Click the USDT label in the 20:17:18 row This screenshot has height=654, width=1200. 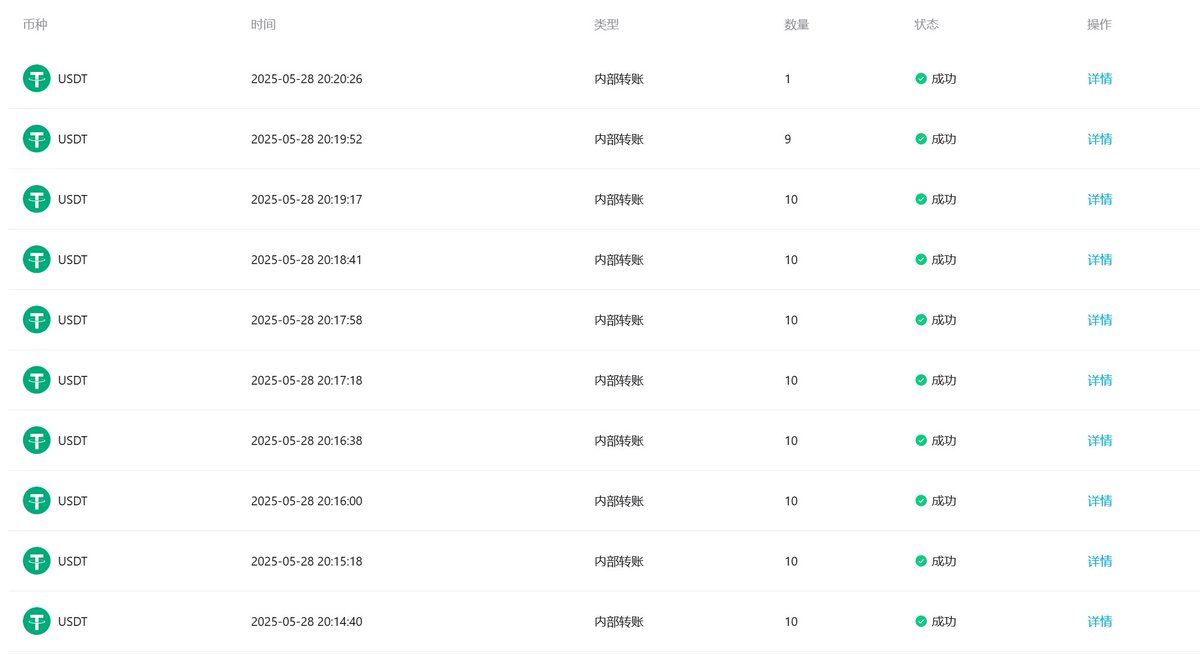point(73,380)
